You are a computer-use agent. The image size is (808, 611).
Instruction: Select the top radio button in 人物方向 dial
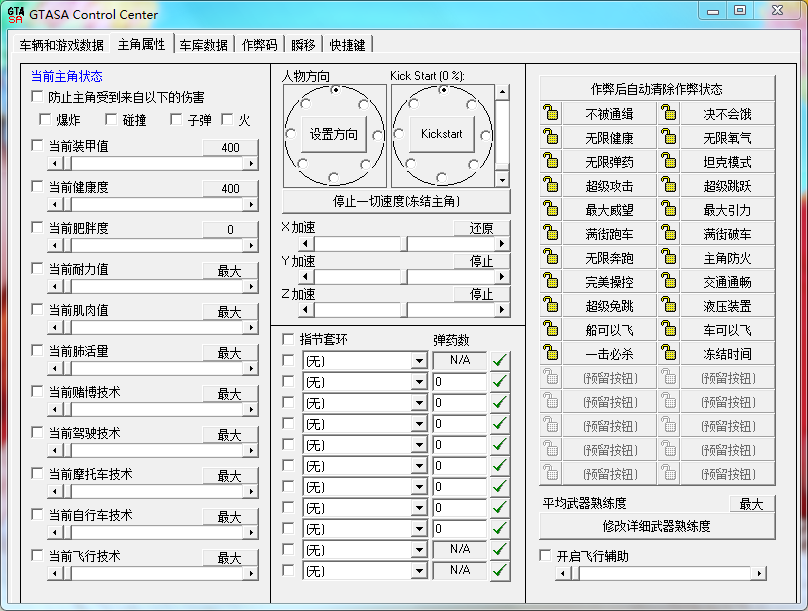pos(336,90)
